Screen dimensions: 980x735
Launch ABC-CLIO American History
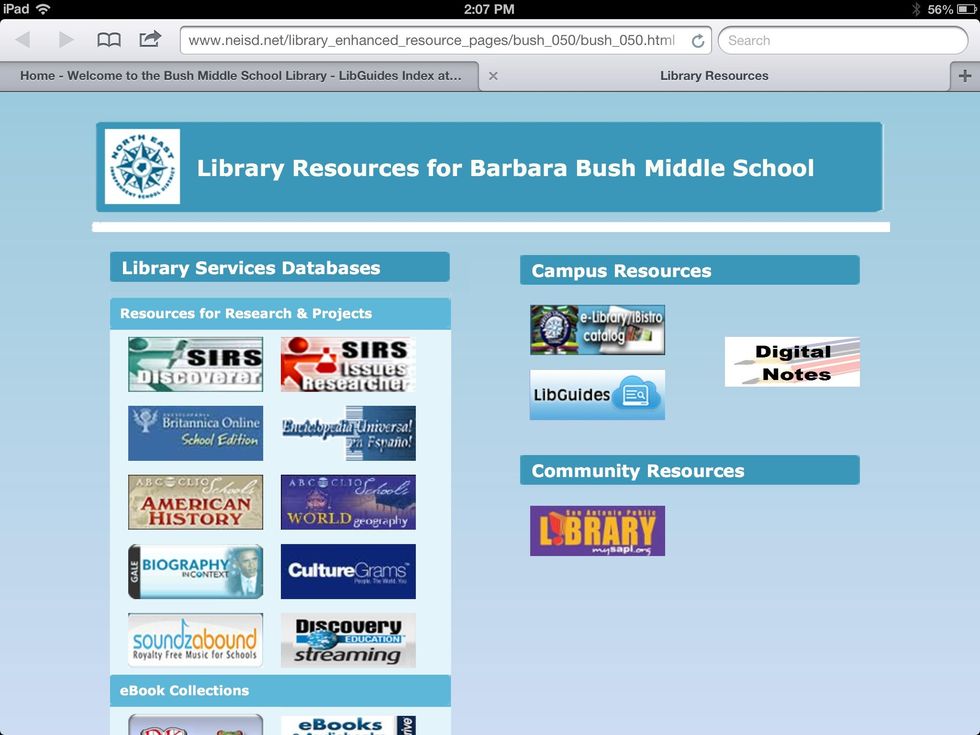(x=195, y=502)
